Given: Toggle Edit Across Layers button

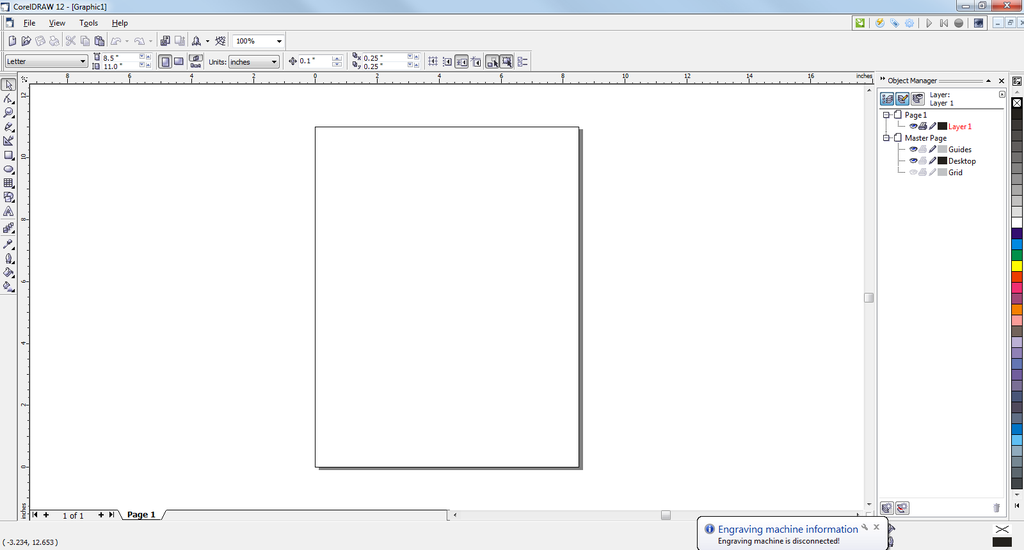Looking at the screenshot, I should [903, 99].
